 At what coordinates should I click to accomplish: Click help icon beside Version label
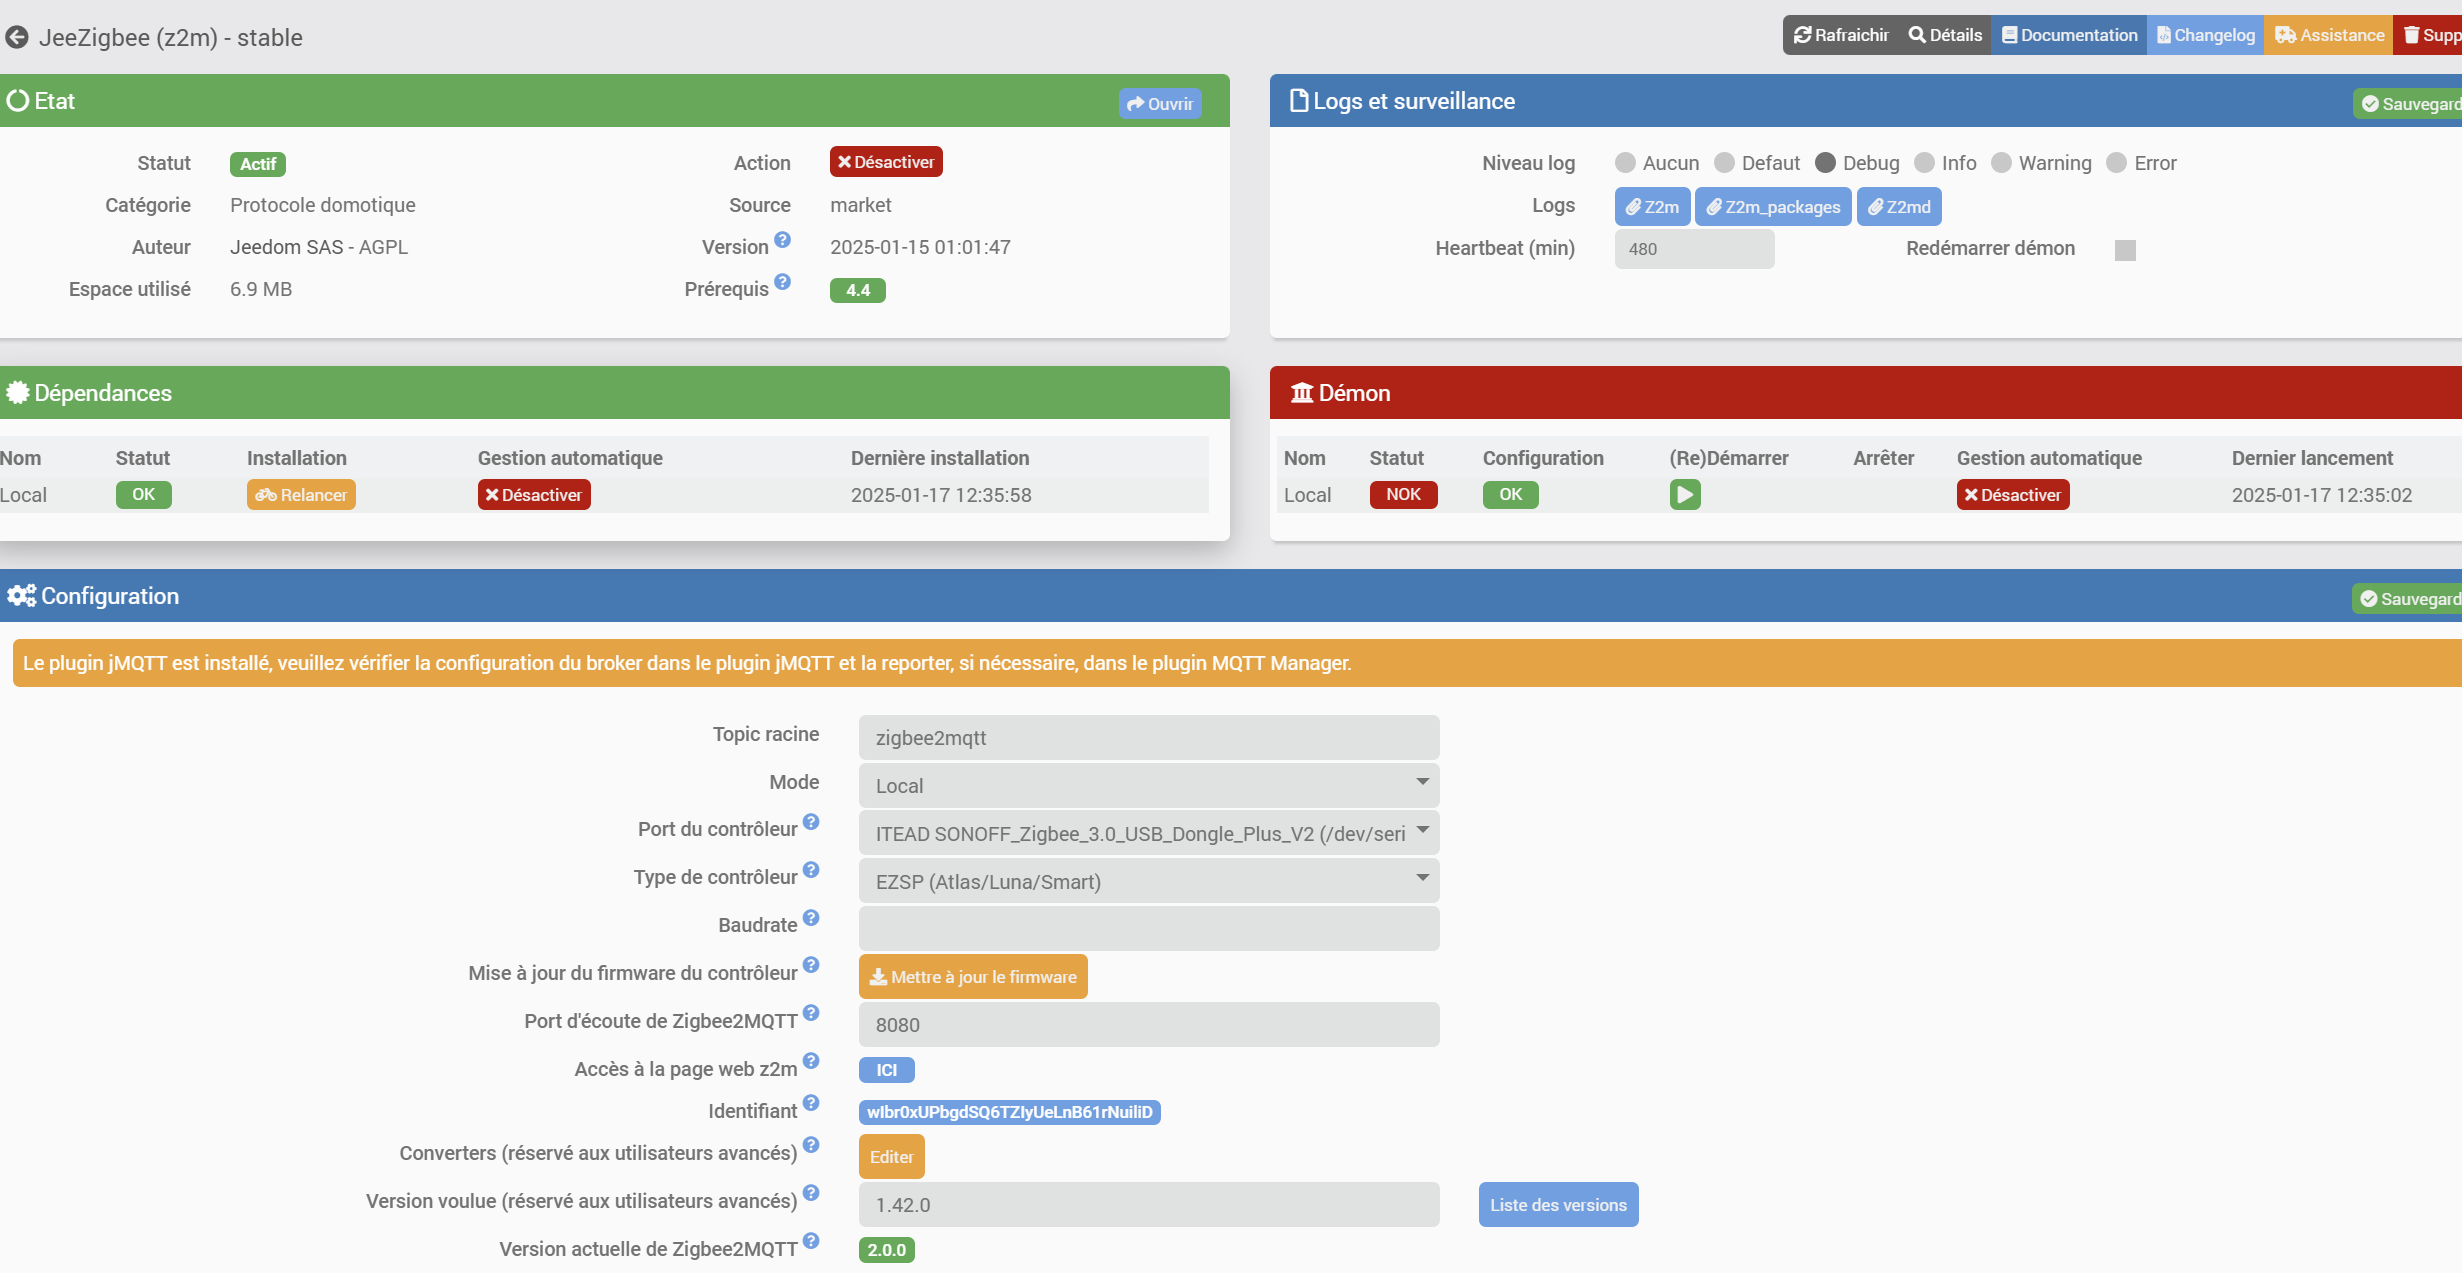click(782, 240)
